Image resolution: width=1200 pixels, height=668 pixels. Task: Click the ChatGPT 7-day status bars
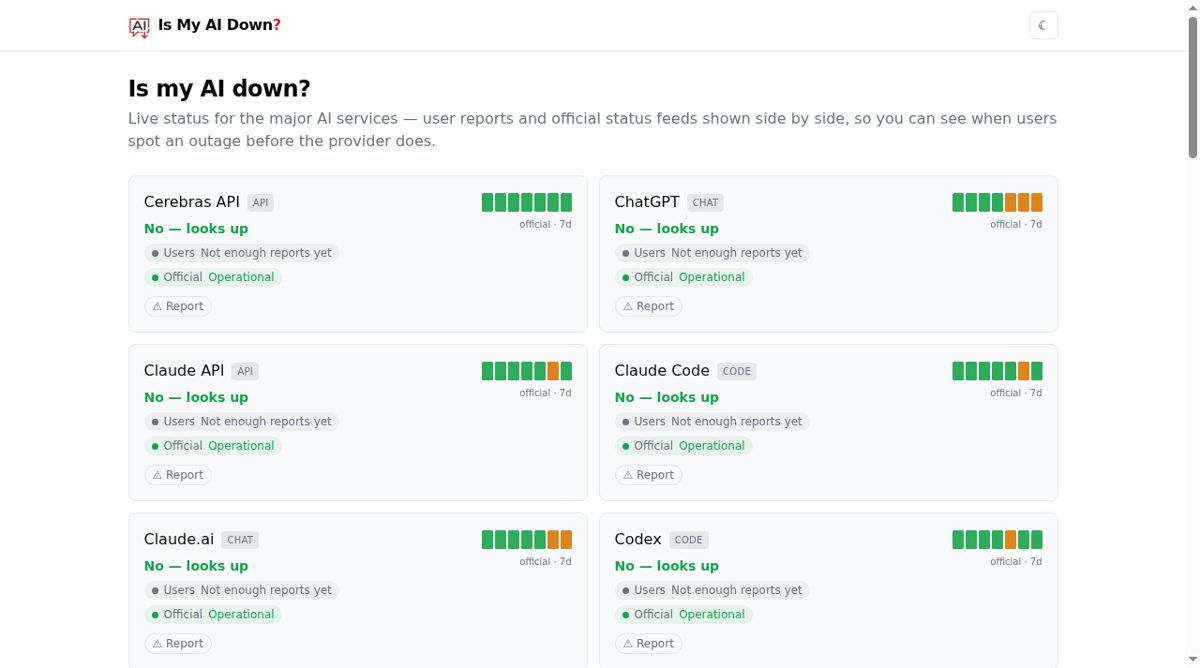tap(997, 202)
